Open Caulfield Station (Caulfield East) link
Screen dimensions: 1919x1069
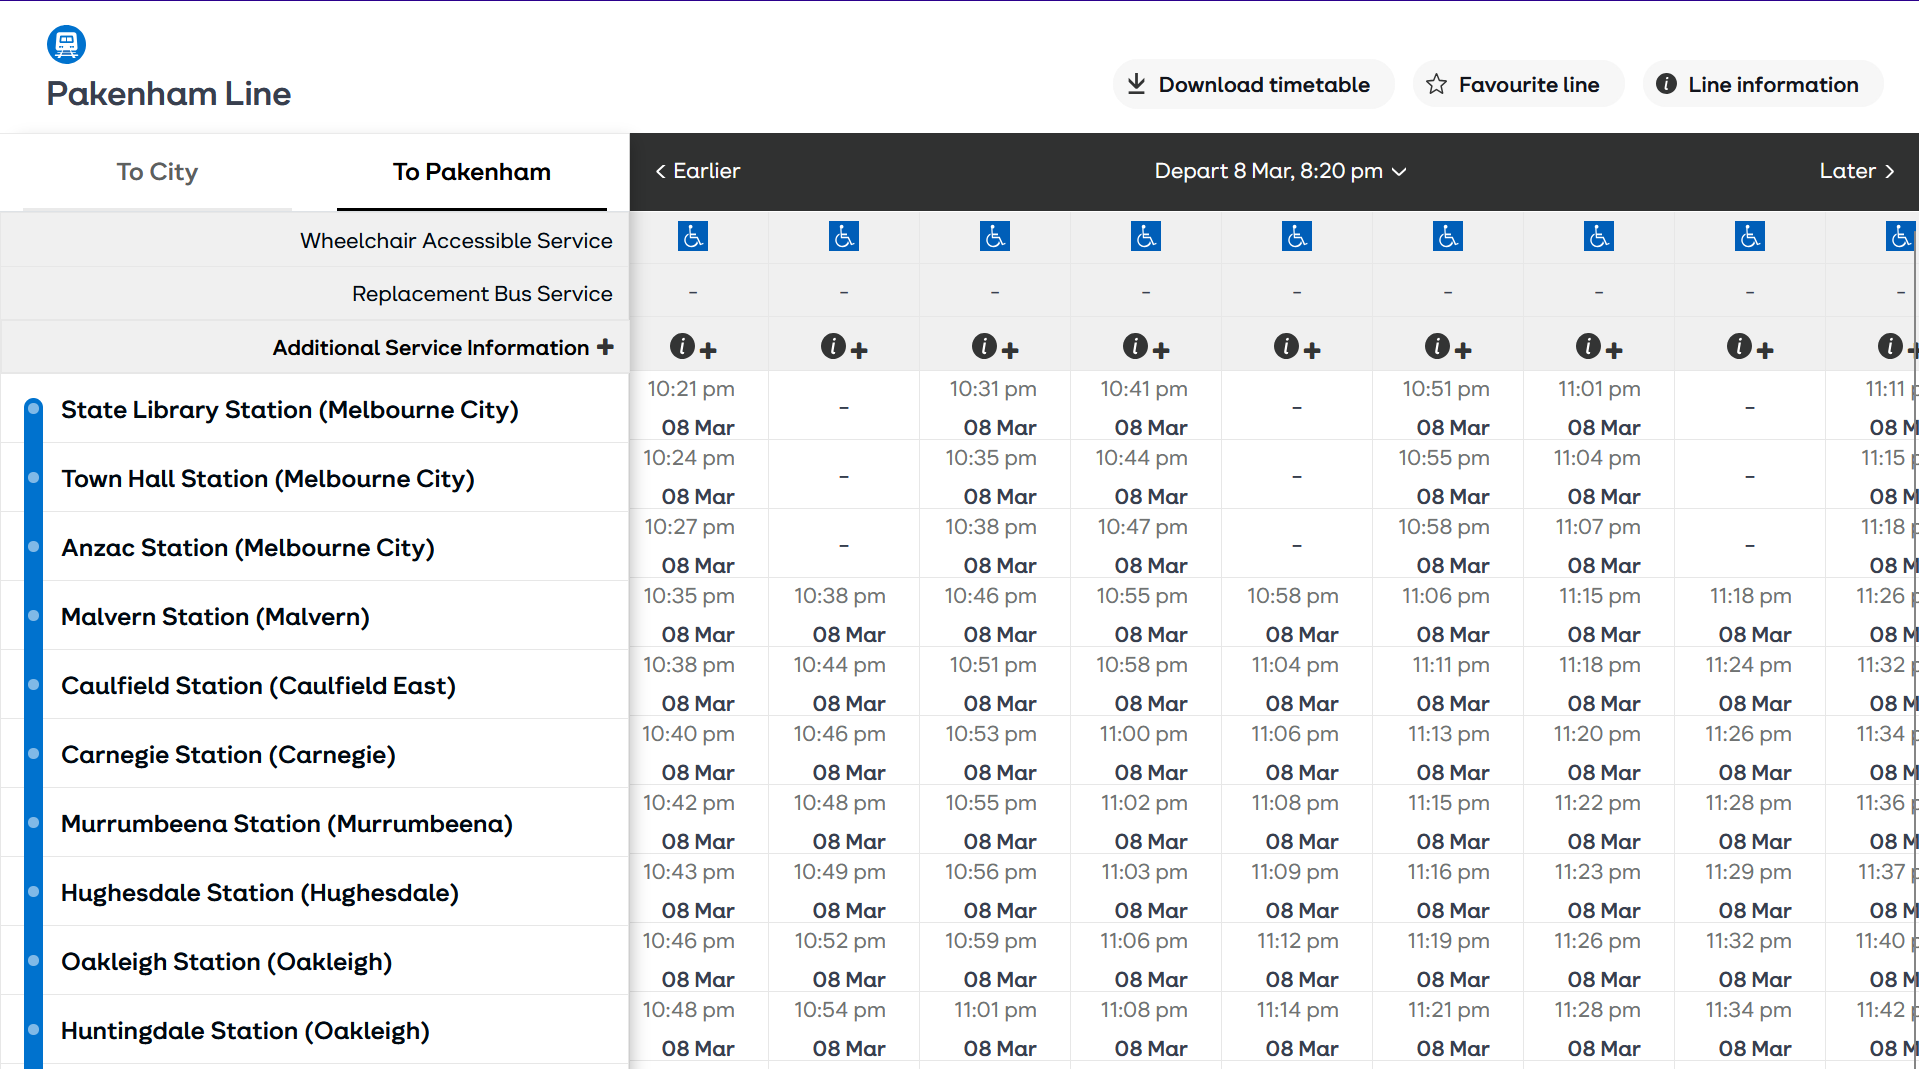(258, 686)
